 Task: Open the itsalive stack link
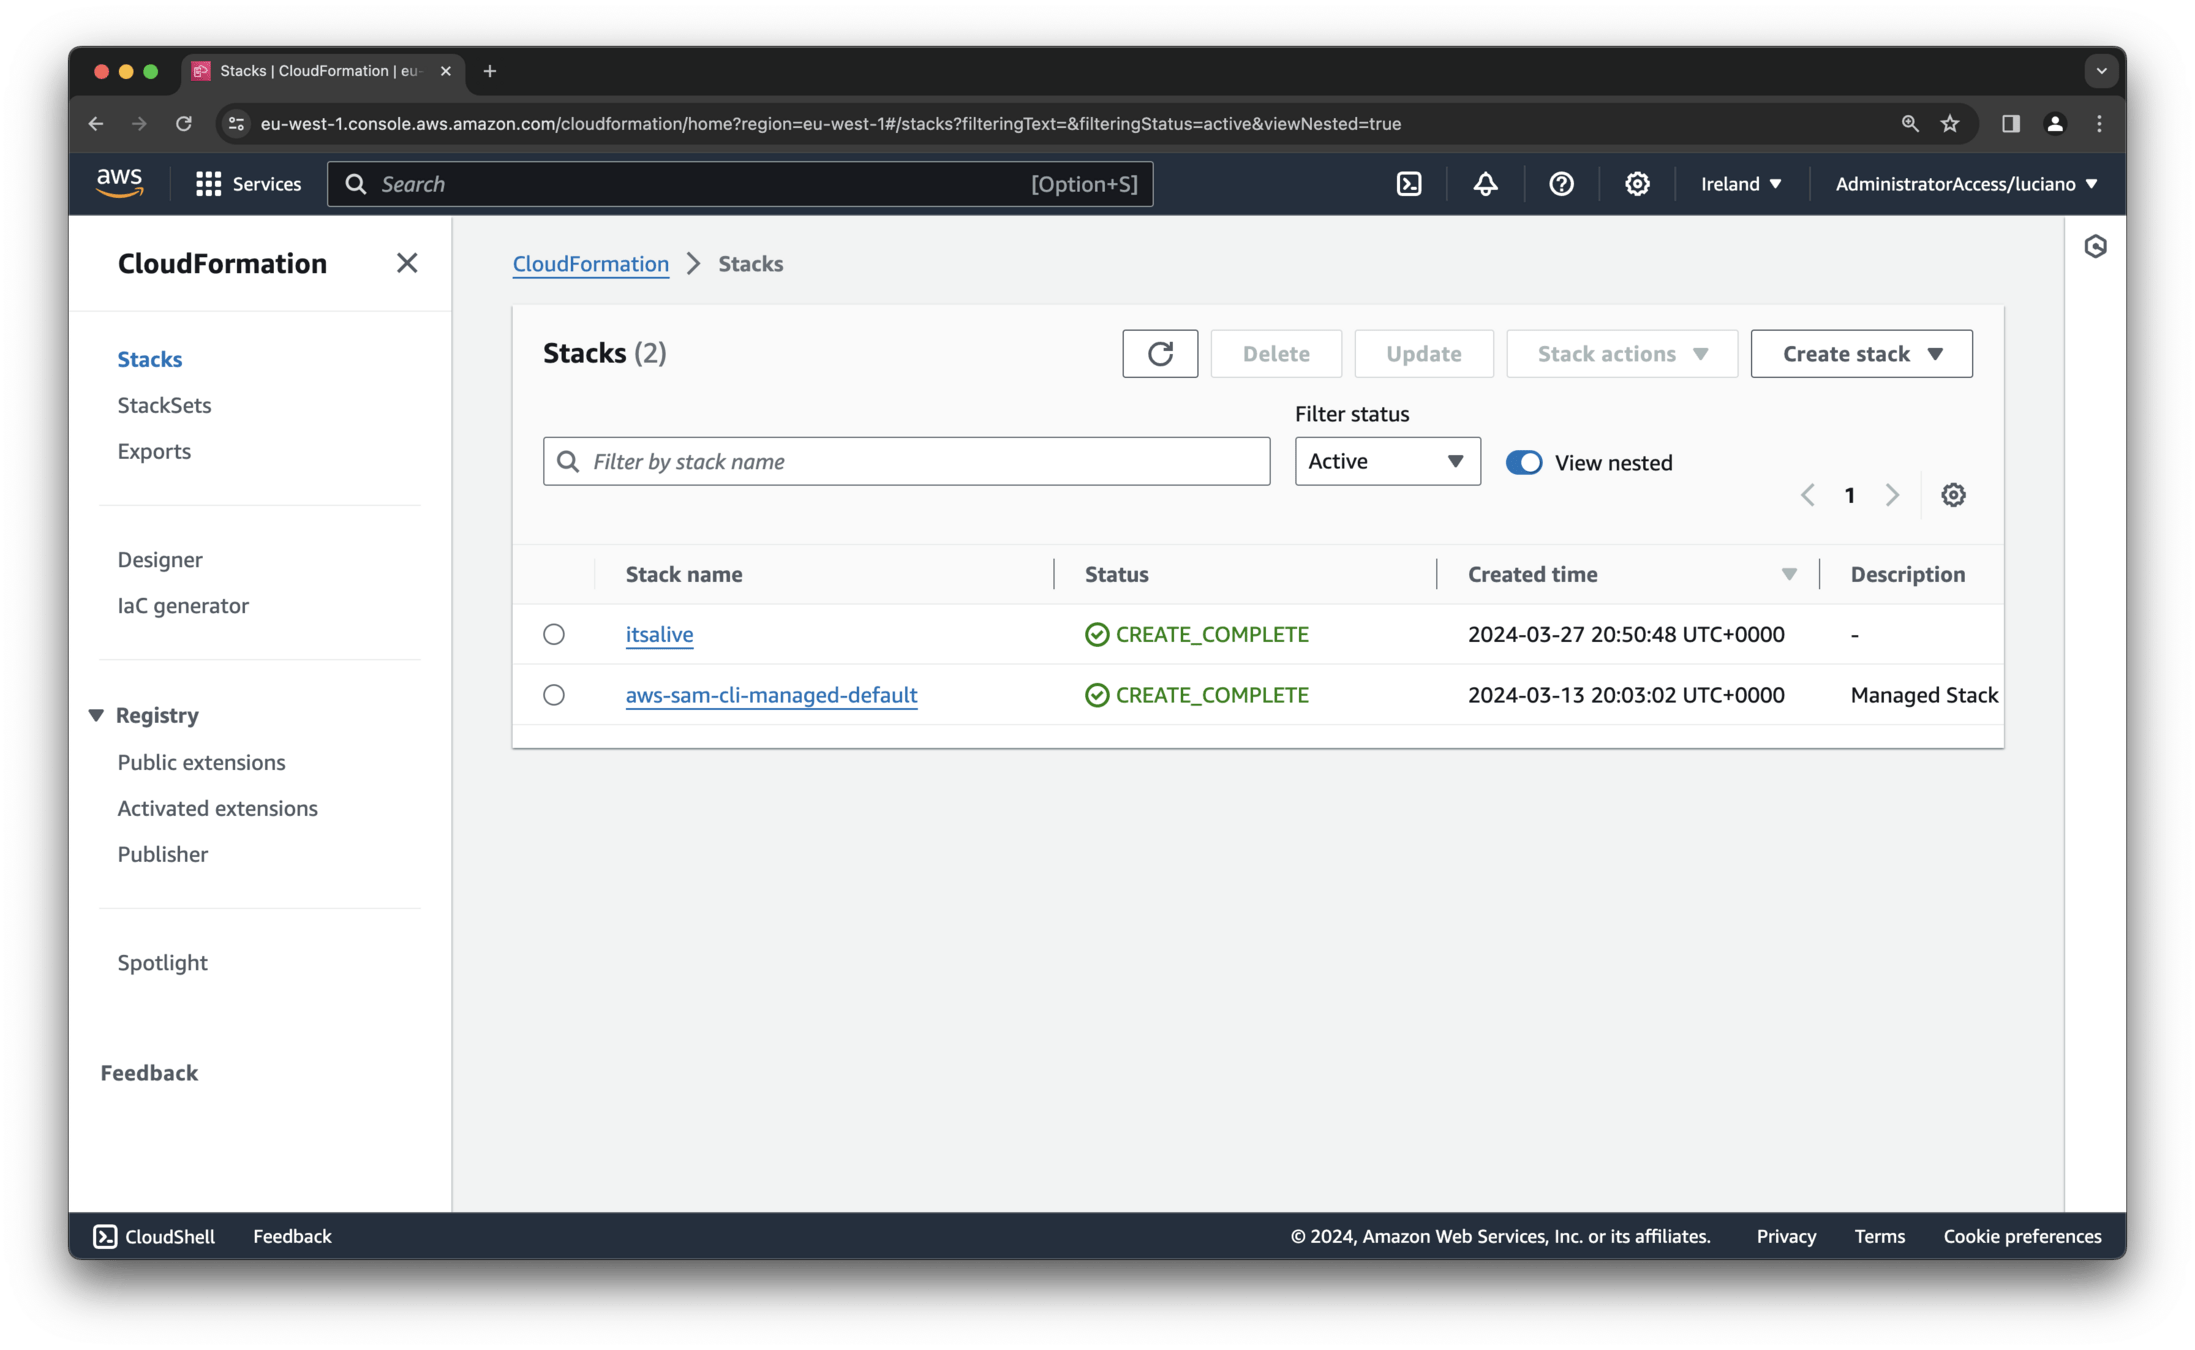[x=659, y=634]
